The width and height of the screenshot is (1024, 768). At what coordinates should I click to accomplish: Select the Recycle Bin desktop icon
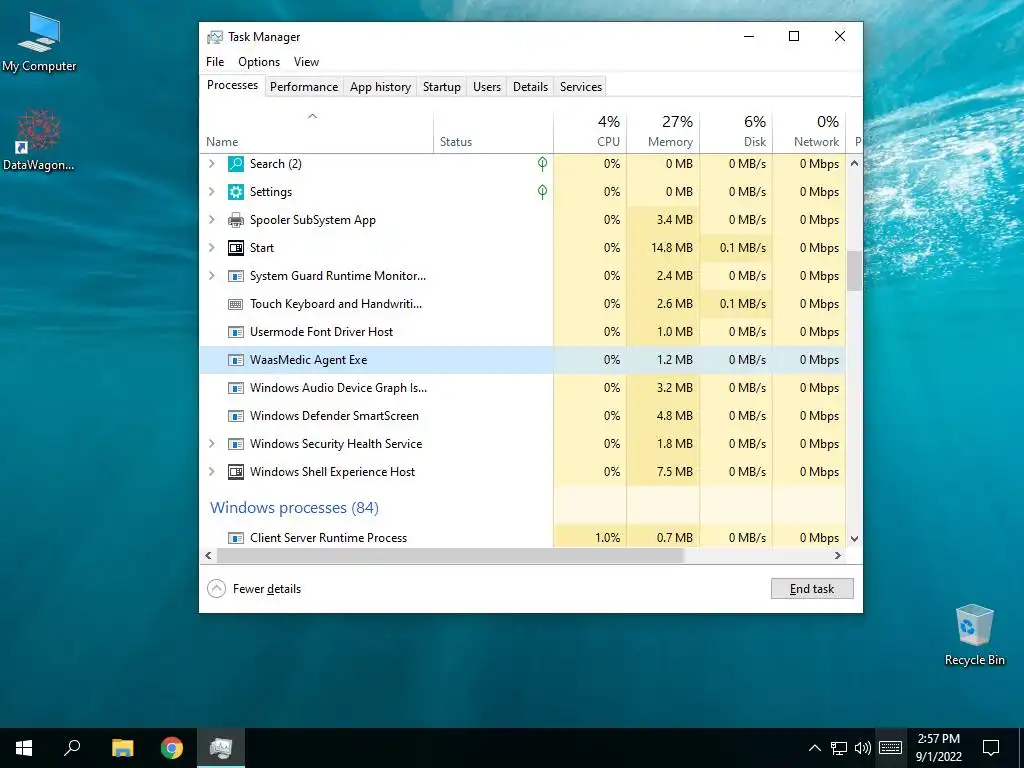click(x=974, y=635)
